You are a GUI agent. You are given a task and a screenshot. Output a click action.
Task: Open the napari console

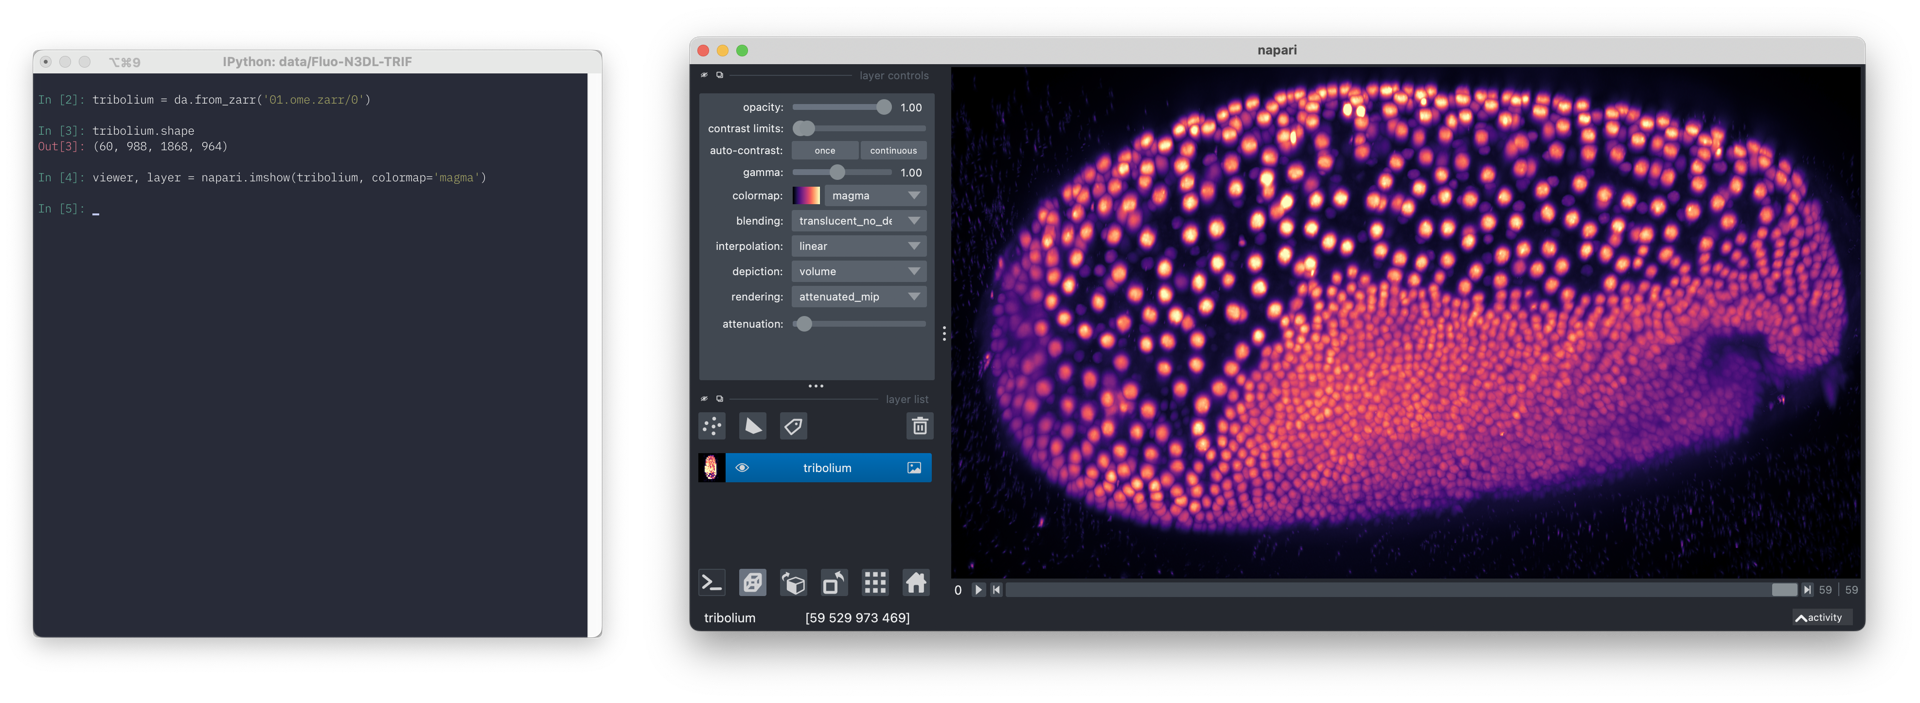[712, 582]
